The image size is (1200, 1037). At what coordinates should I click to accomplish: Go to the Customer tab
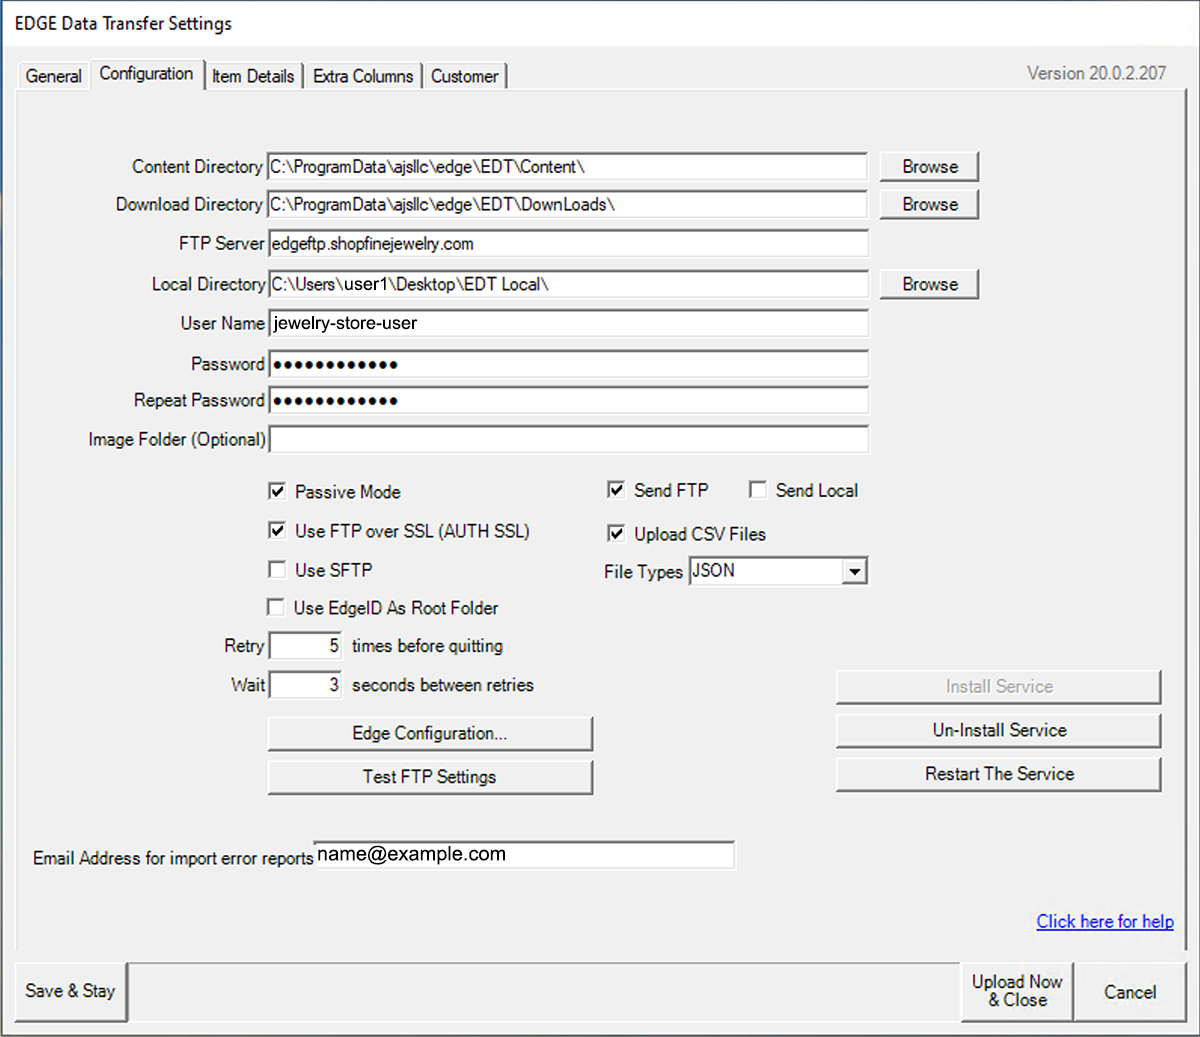464,76
